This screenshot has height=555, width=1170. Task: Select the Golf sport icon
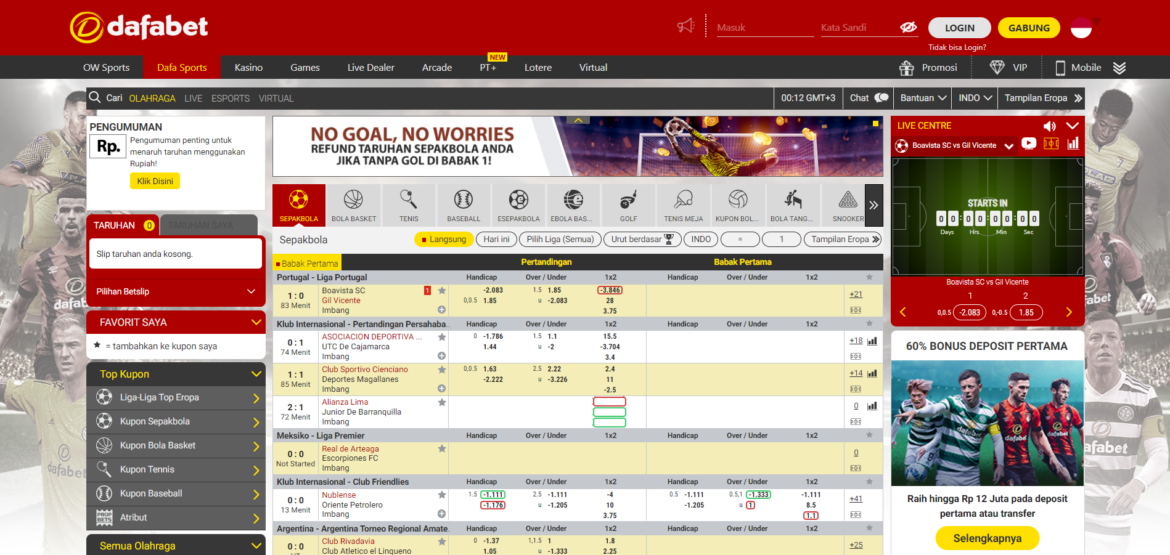628,205
